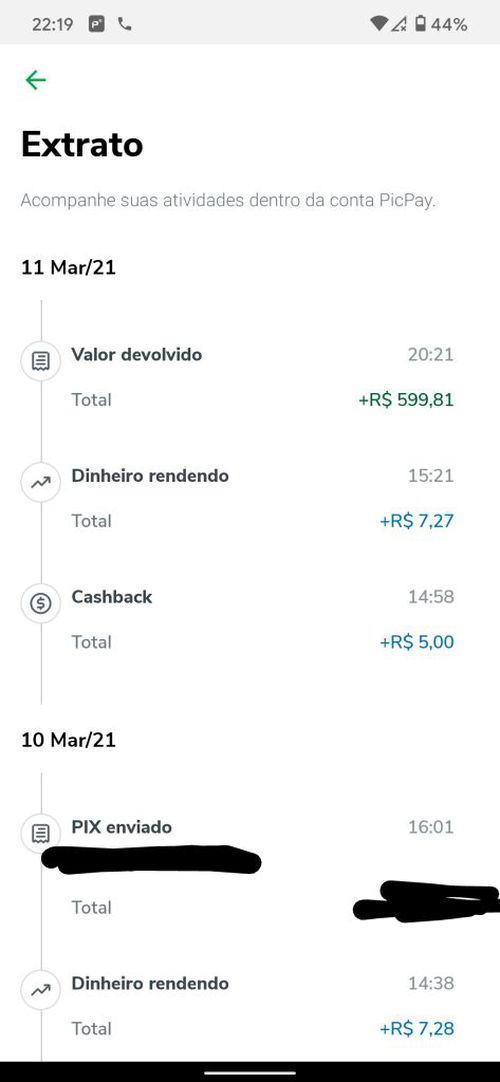Tap the +R$ 7,27 earnings amount
This screenshot has width=500, height=1082.
(x=417, y=521)
